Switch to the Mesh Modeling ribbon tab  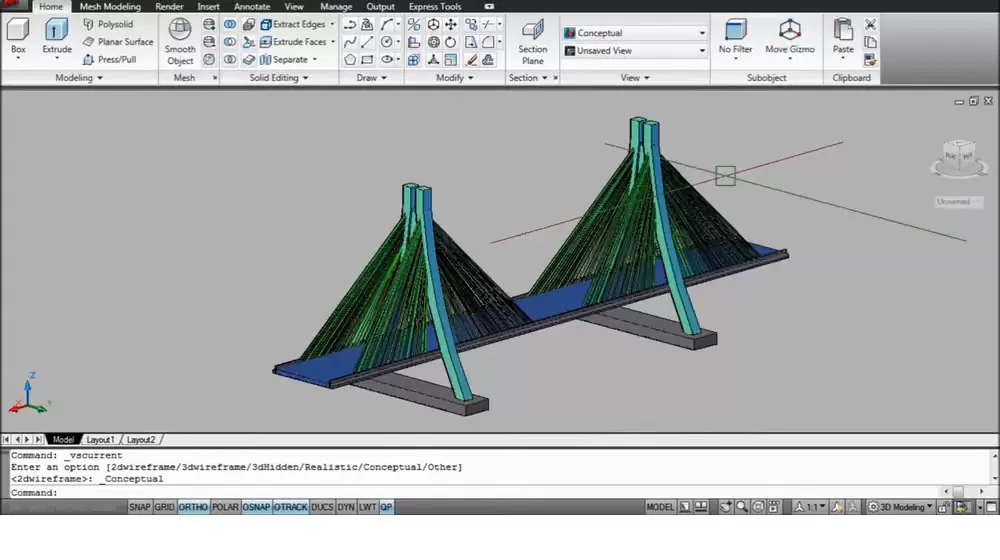click(x=110, y=7)
